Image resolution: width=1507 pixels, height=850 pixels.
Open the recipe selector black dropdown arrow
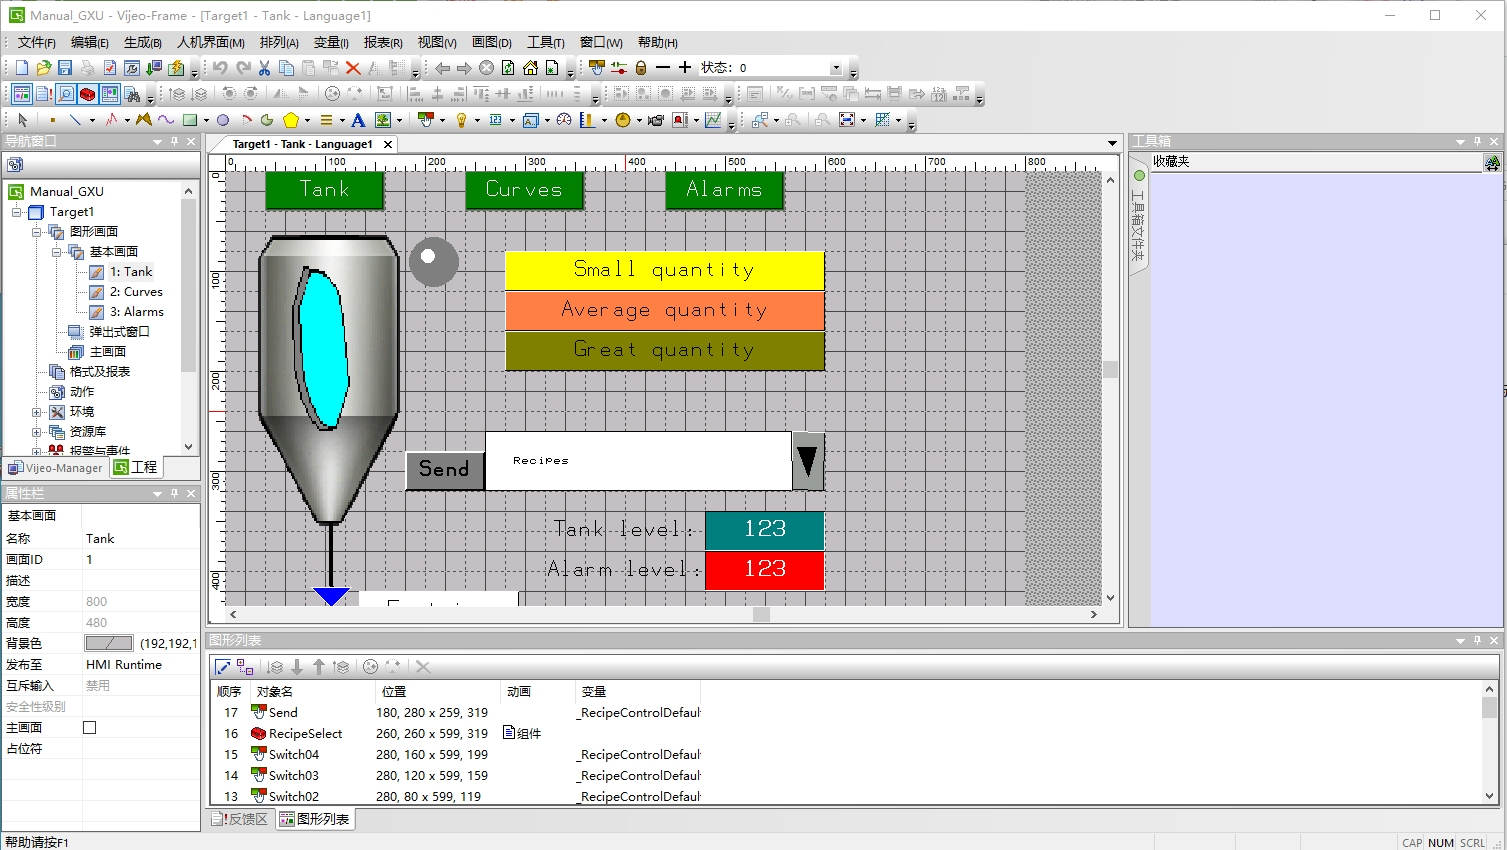808,461
